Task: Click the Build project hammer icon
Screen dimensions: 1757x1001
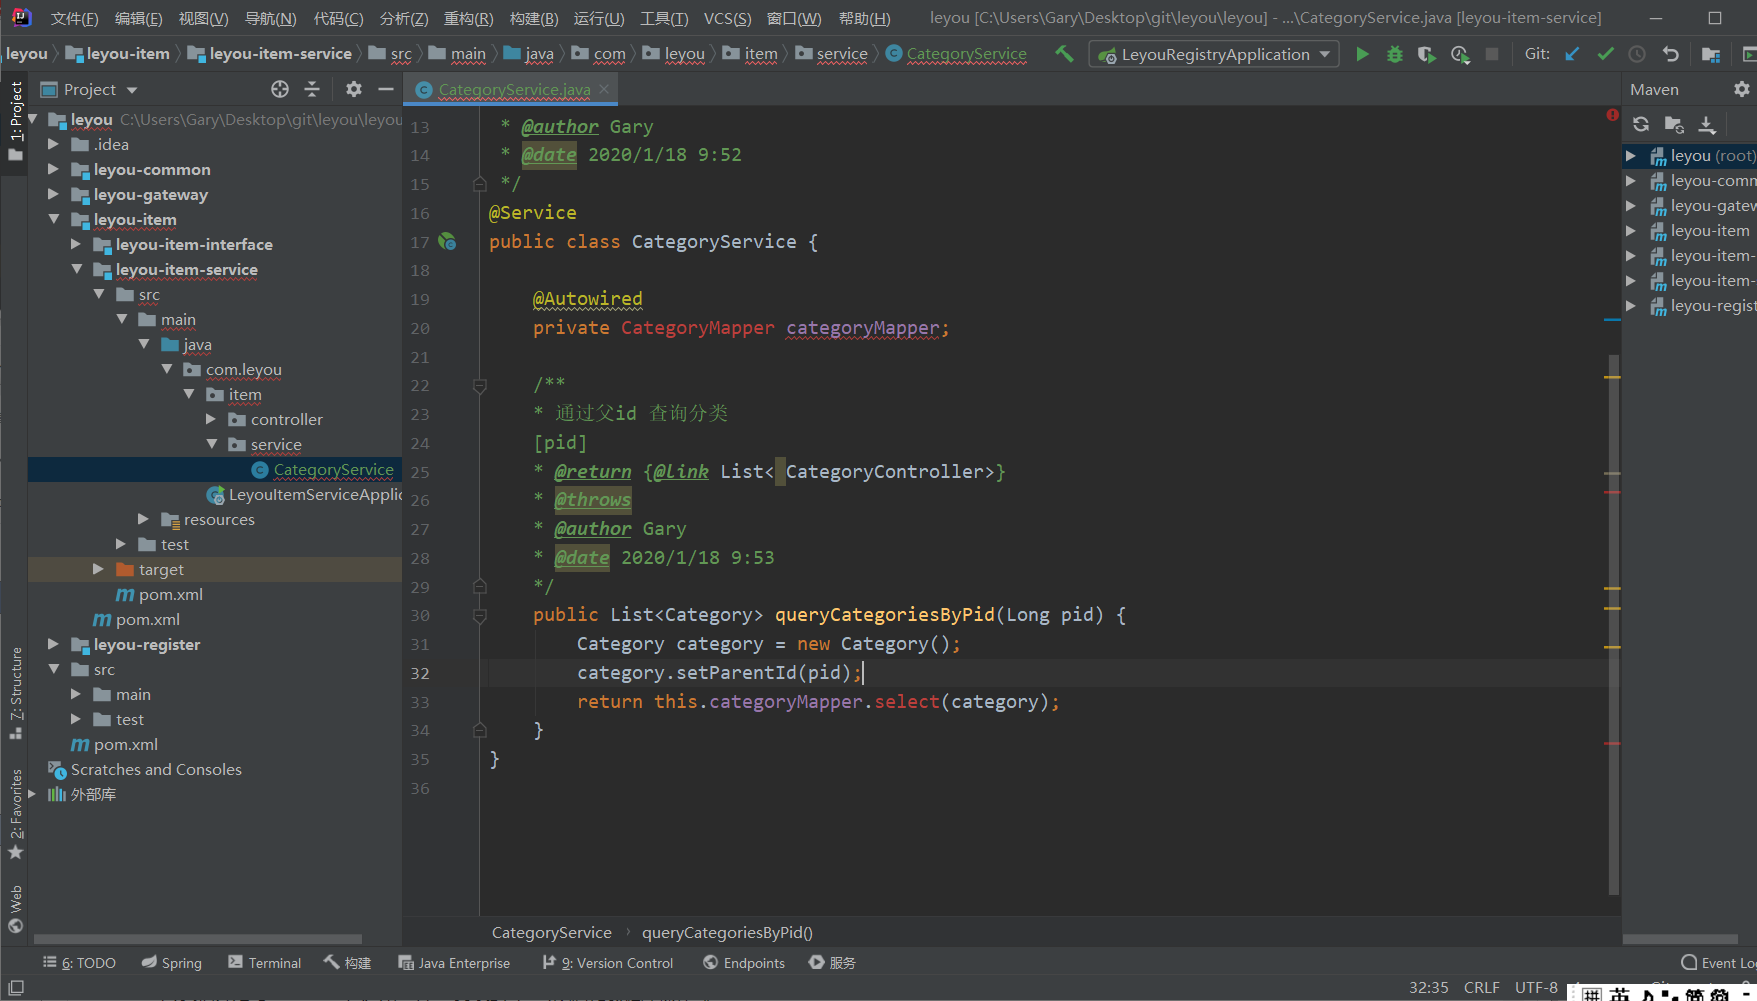Action: [1064, 54]
